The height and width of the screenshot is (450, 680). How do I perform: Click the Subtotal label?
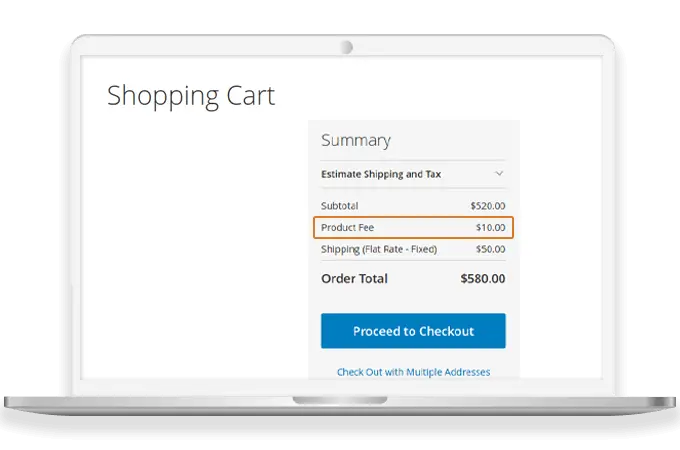[x=339, y=206]
